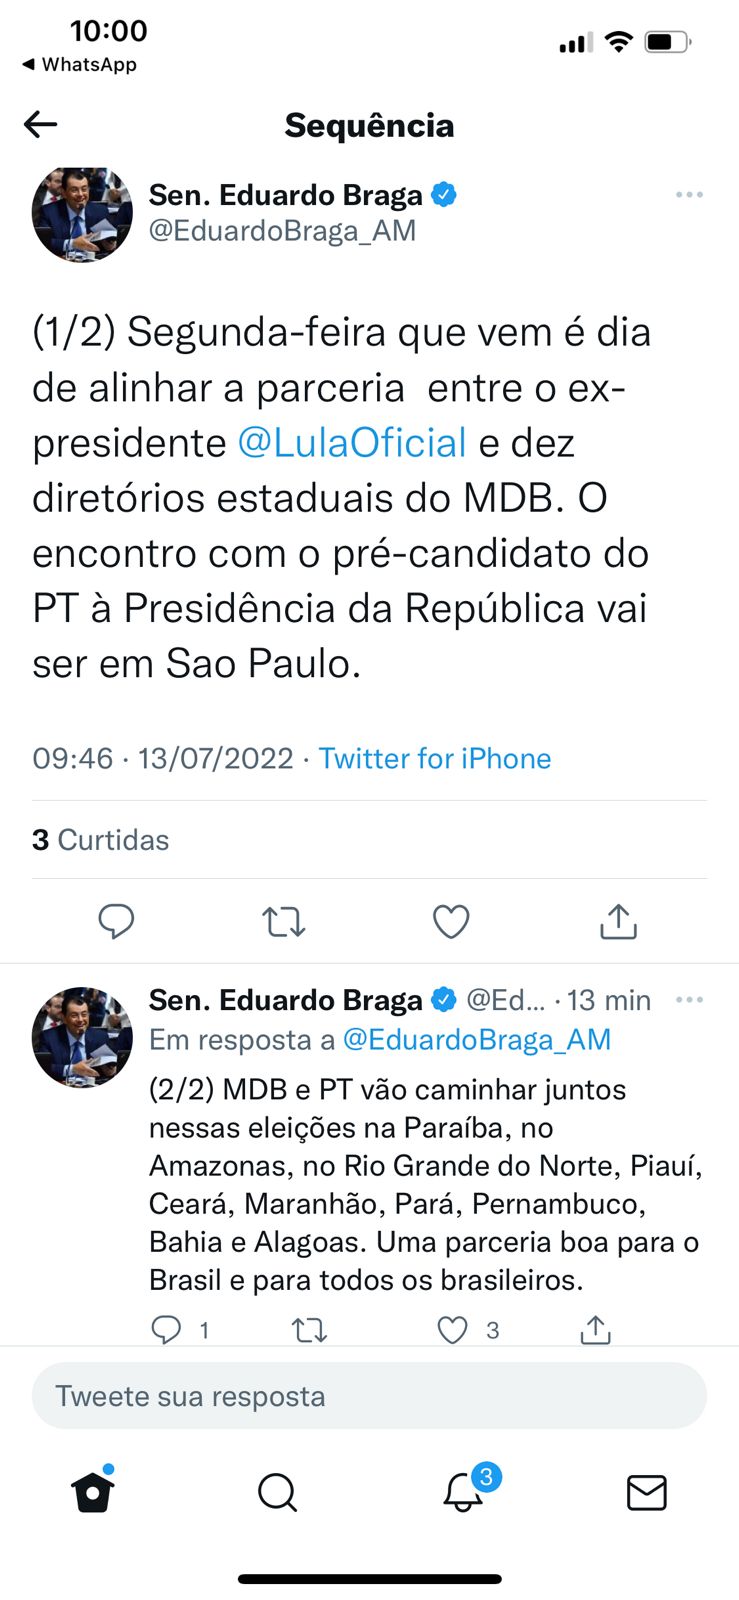The height and width of the screenshot is (1600, 739).
Task: Reply to the main tweet via comment icon
Action: point(116,921)
